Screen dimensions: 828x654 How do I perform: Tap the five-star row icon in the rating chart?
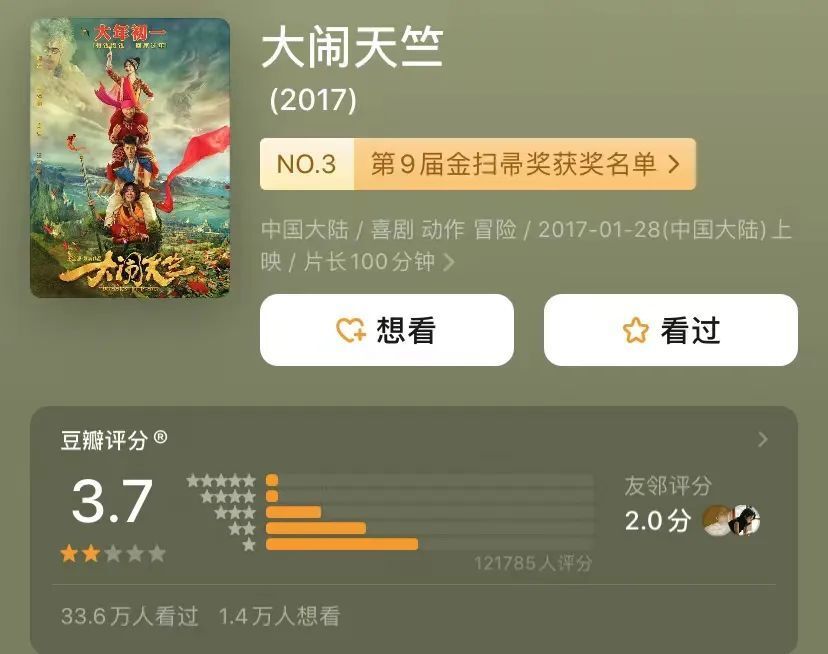(x=221, y=481)
